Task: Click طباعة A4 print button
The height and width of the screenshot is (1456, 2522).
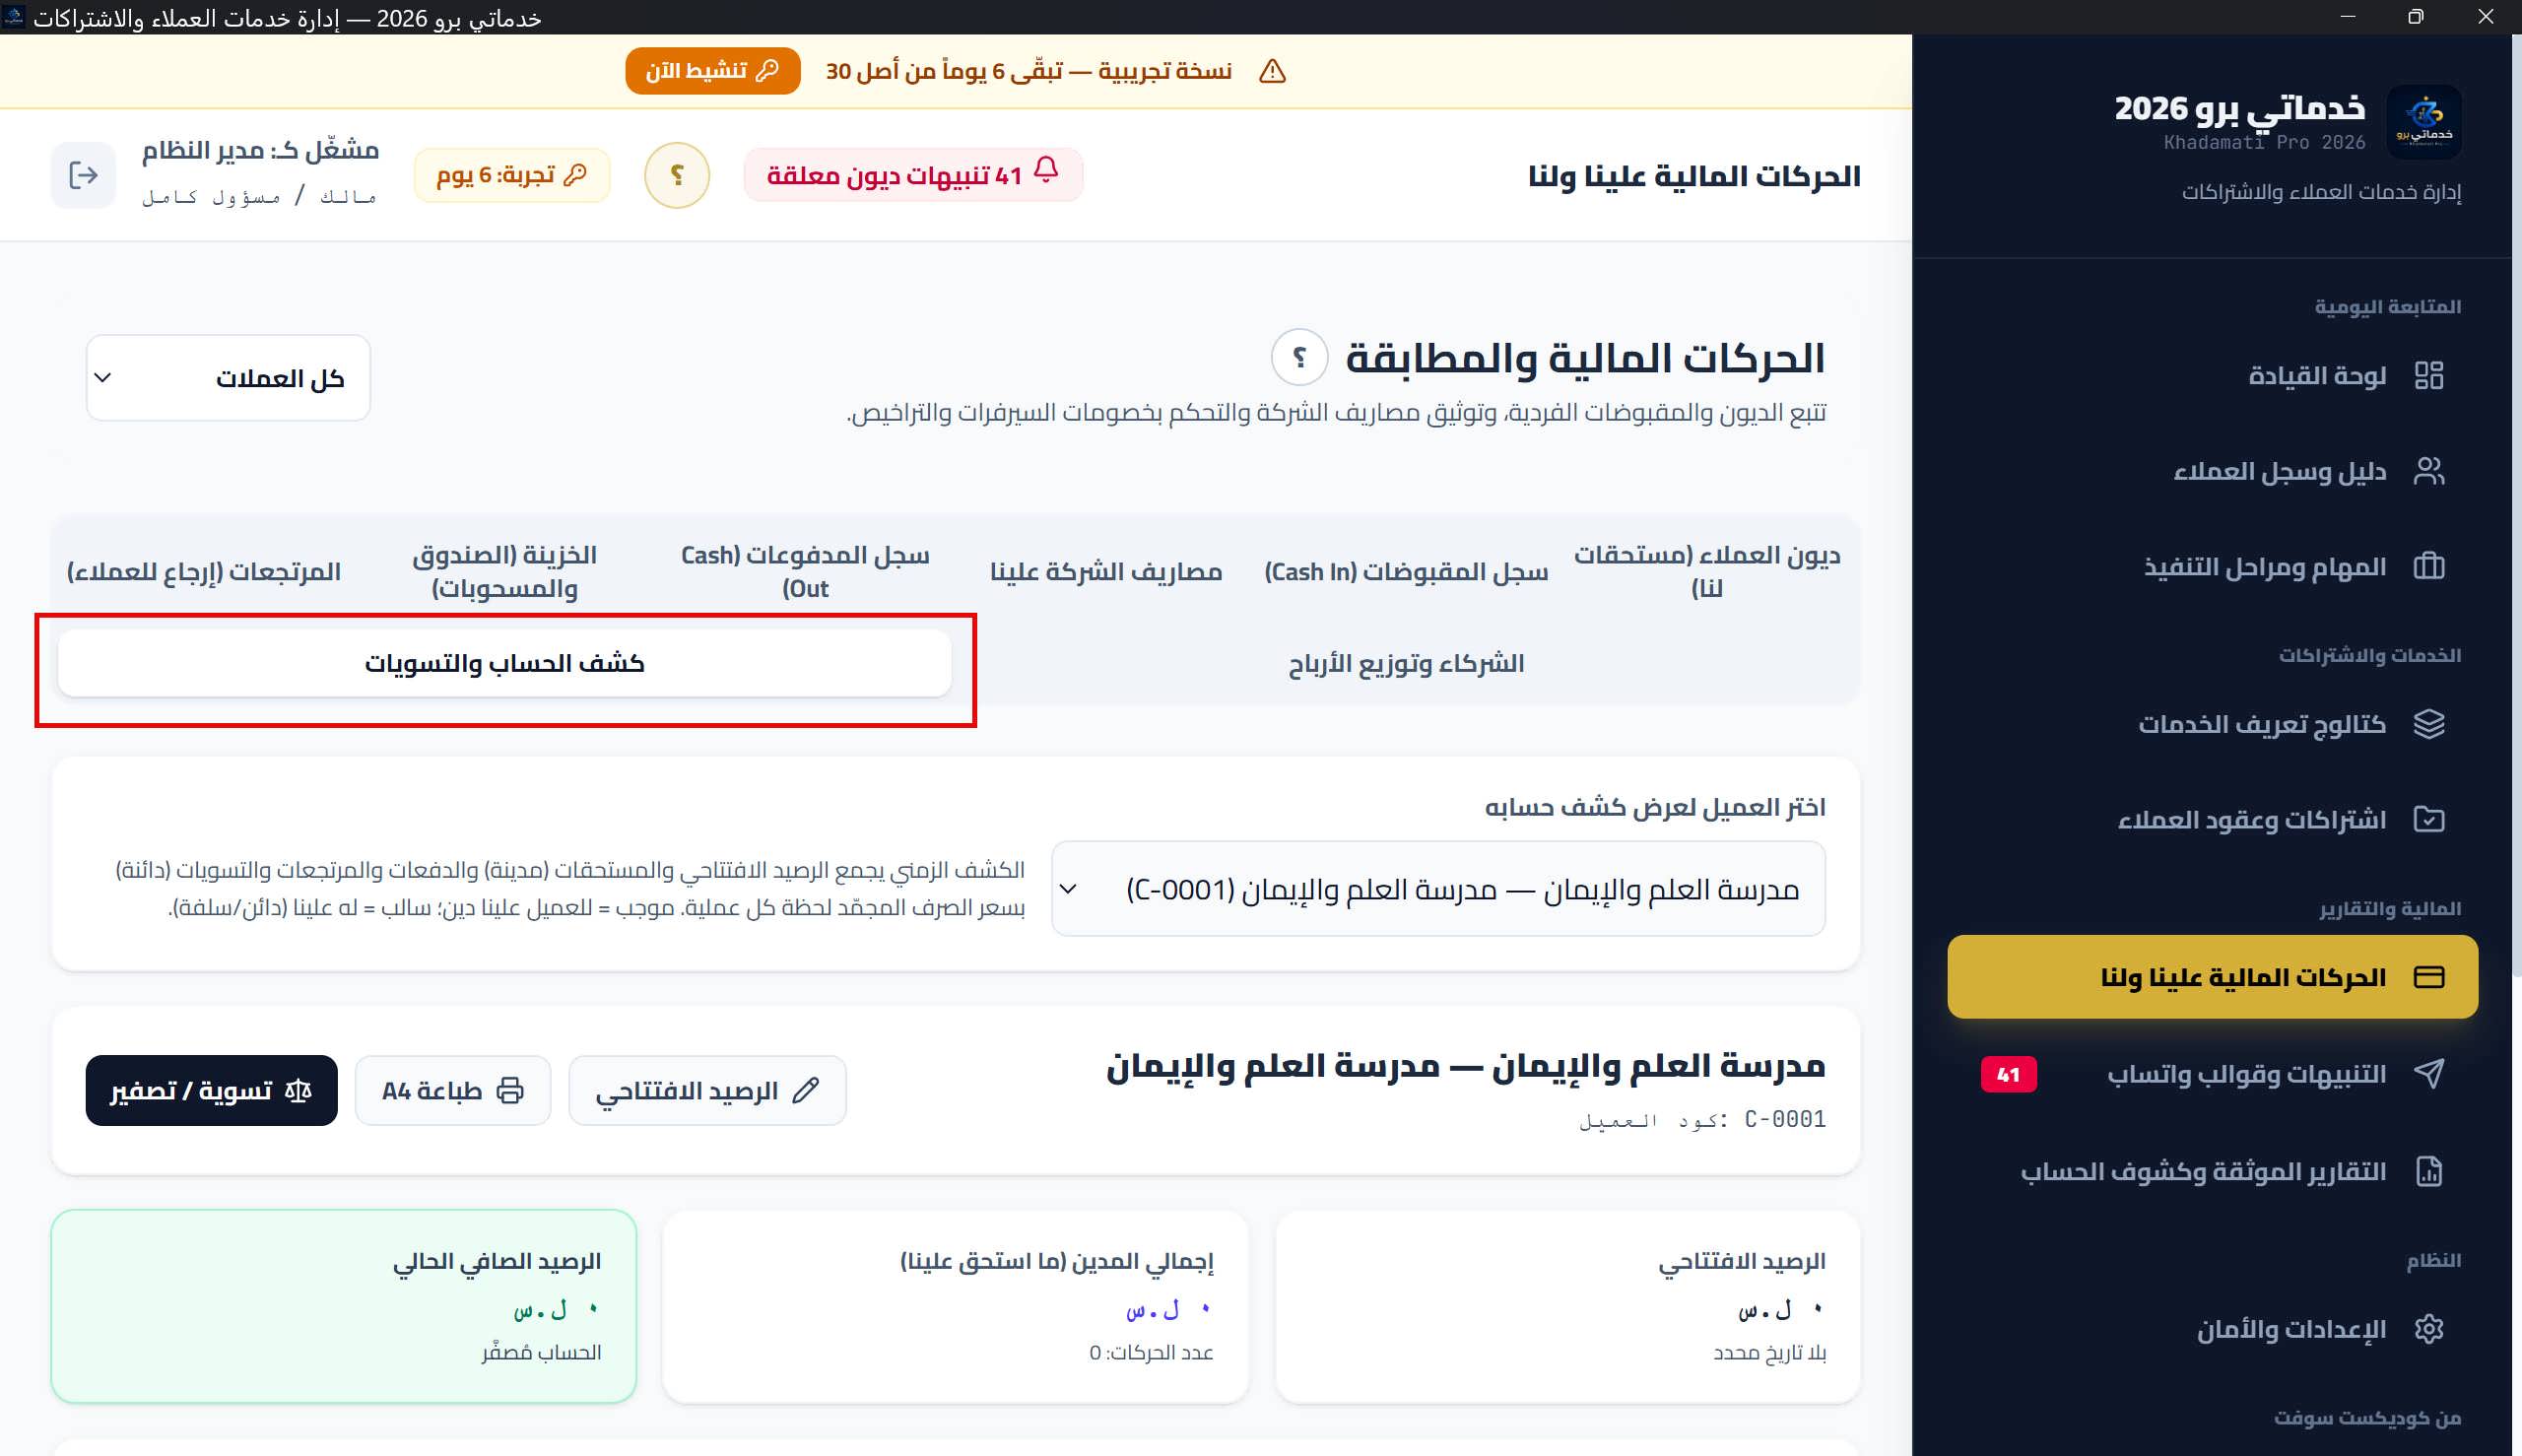Action: click(x=453, y=1090)
